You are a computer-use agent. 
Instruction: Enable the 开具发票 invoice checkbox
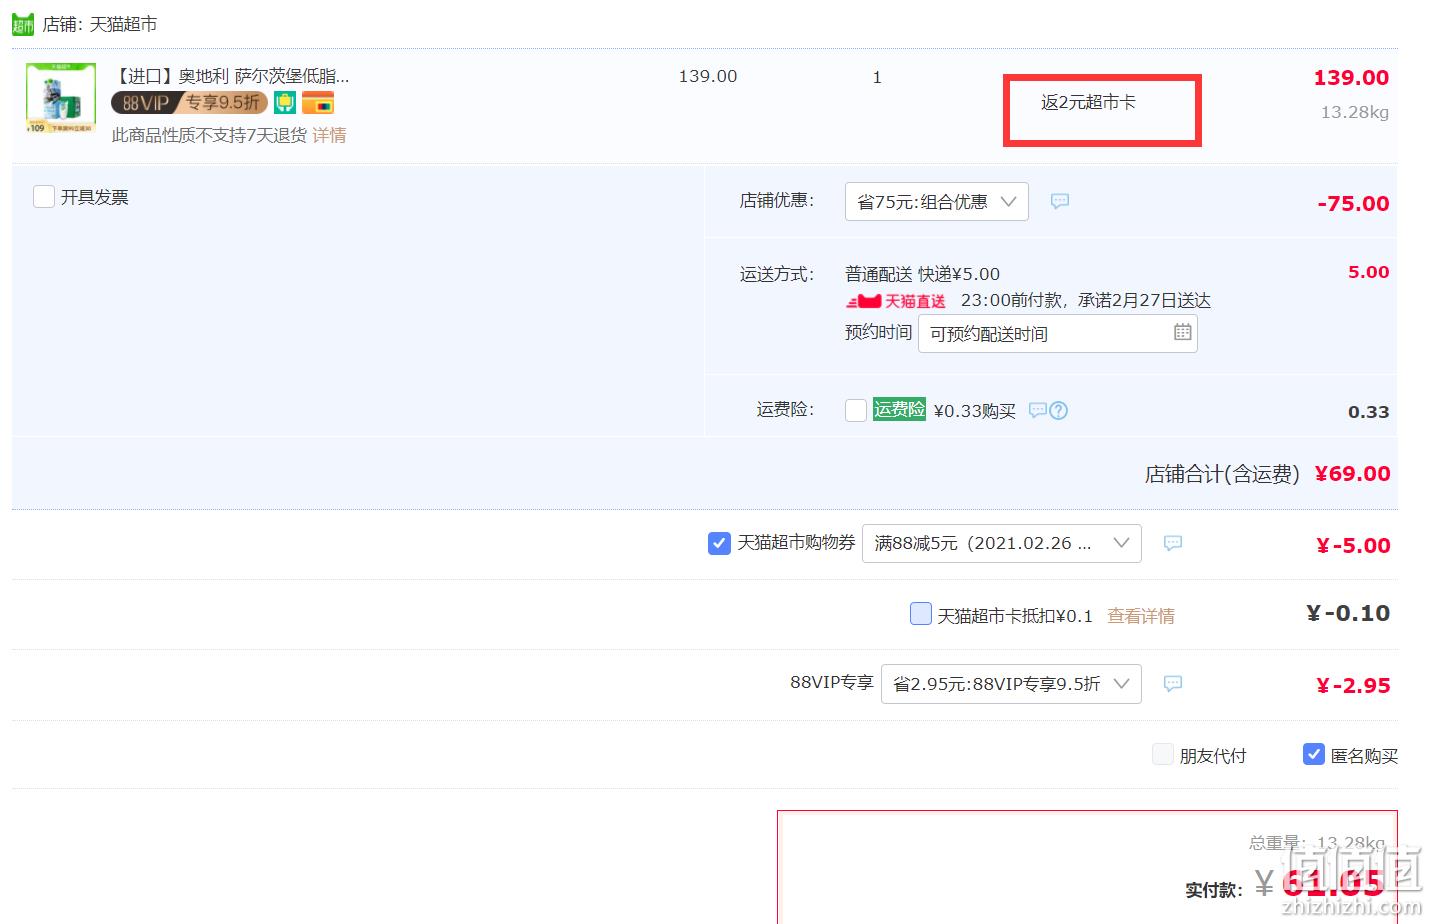[x=44, y=196]
